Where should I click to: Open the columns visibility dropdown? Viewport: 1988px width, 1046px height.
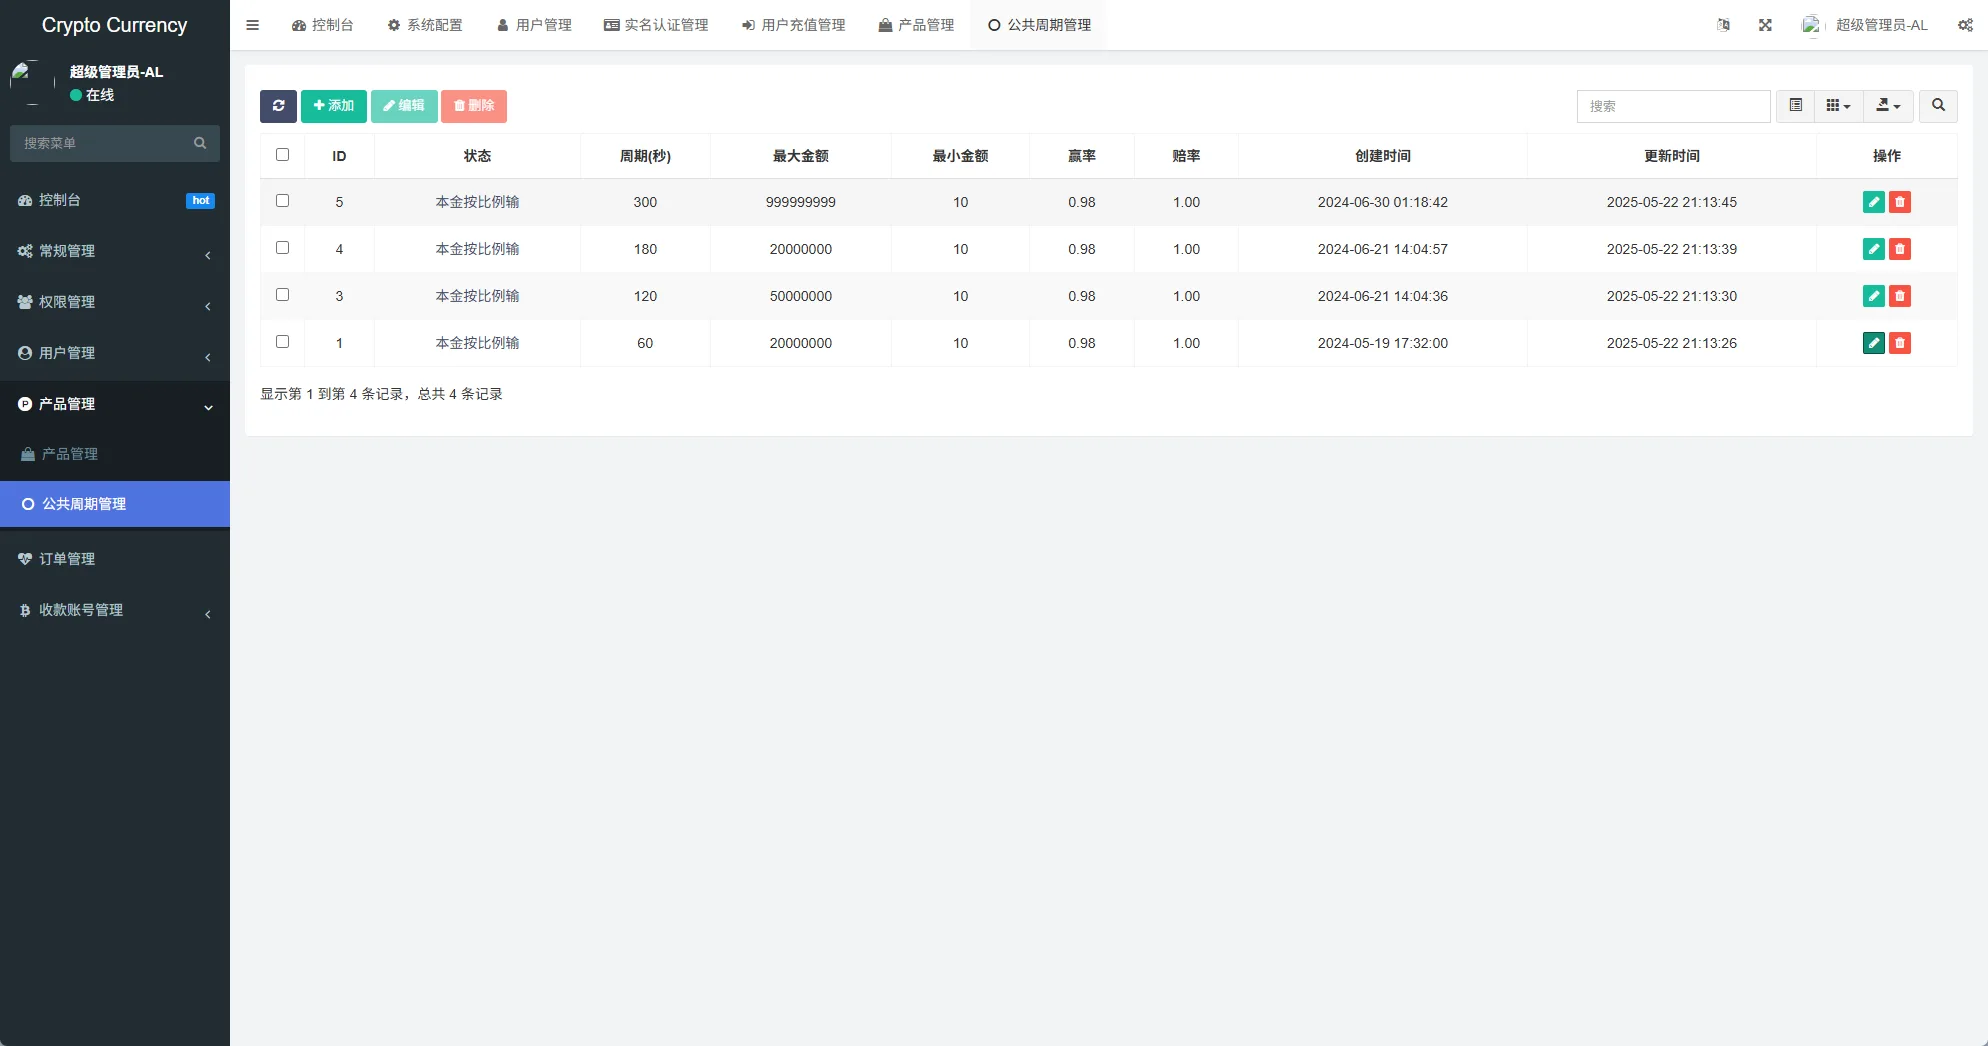click(x=1838, y=106)
